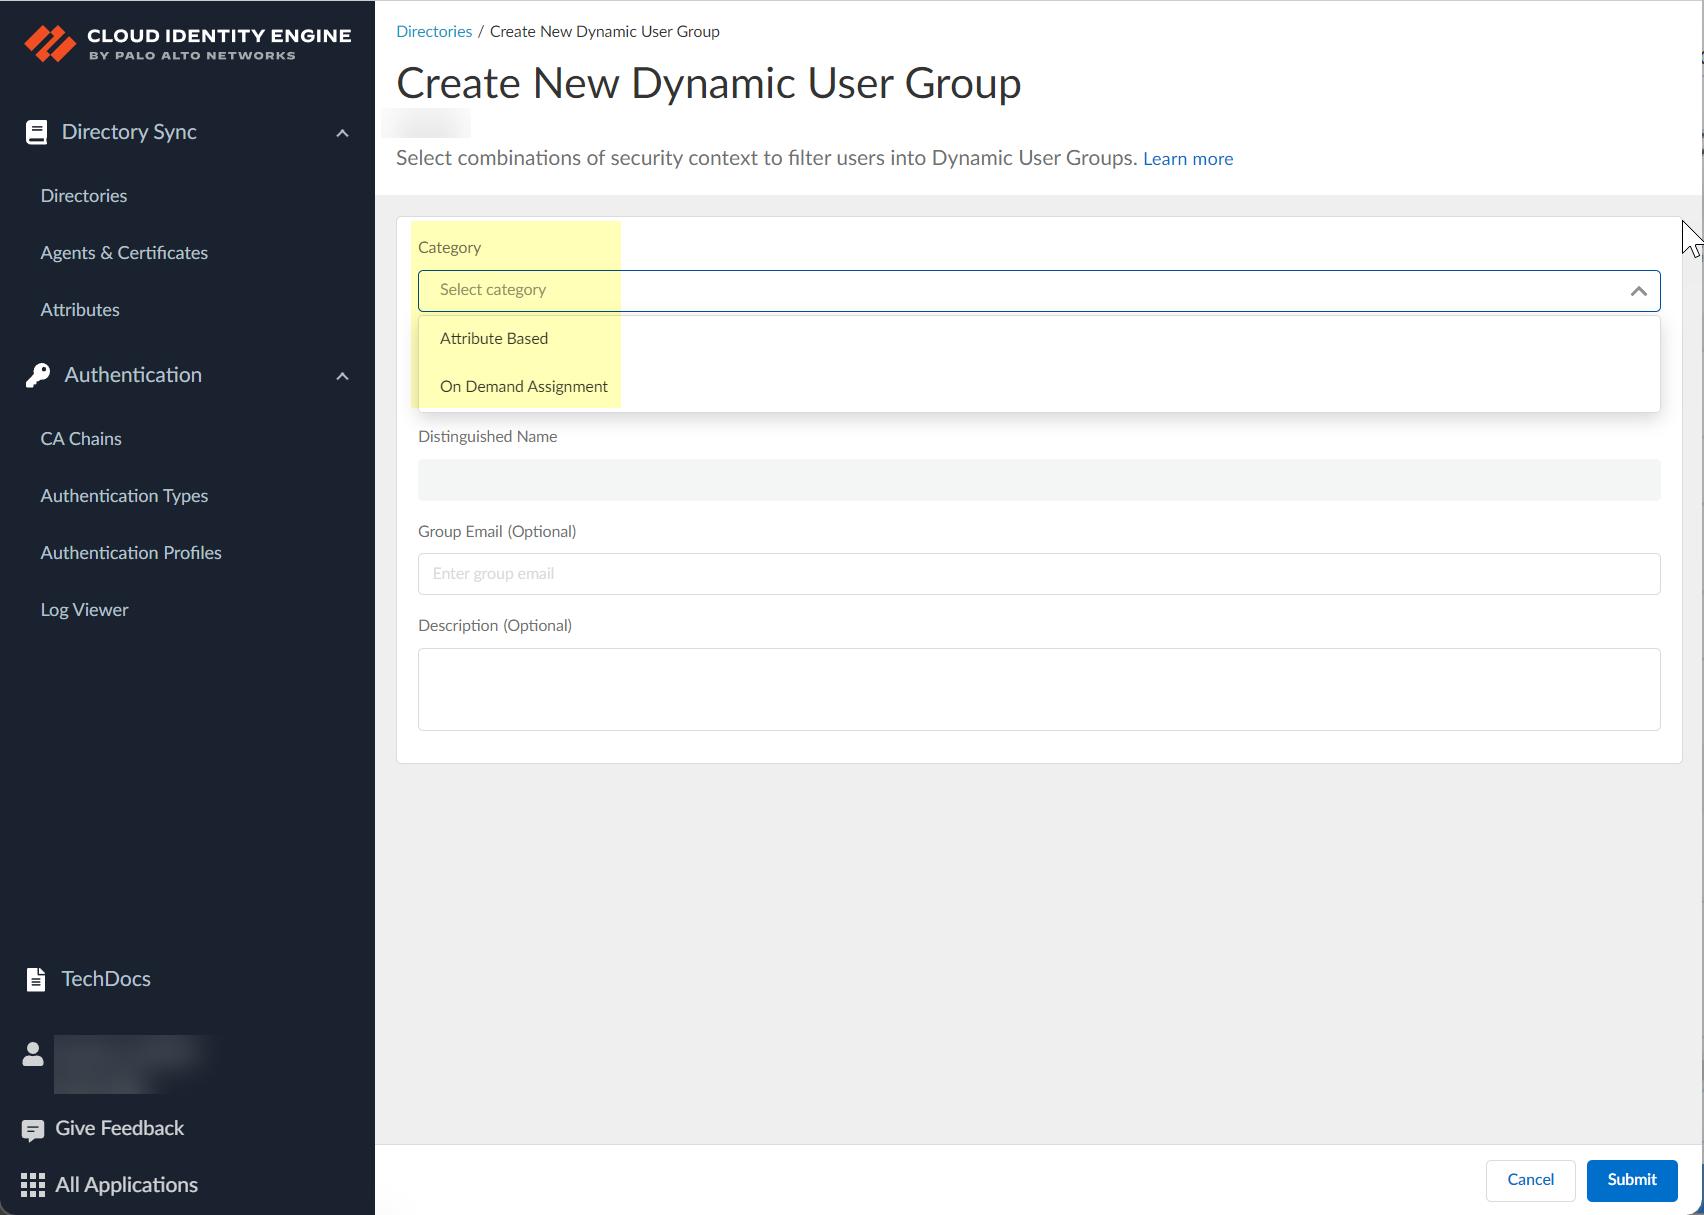
Task: Click the Directory Sync book icon
Action: [36, 133]
